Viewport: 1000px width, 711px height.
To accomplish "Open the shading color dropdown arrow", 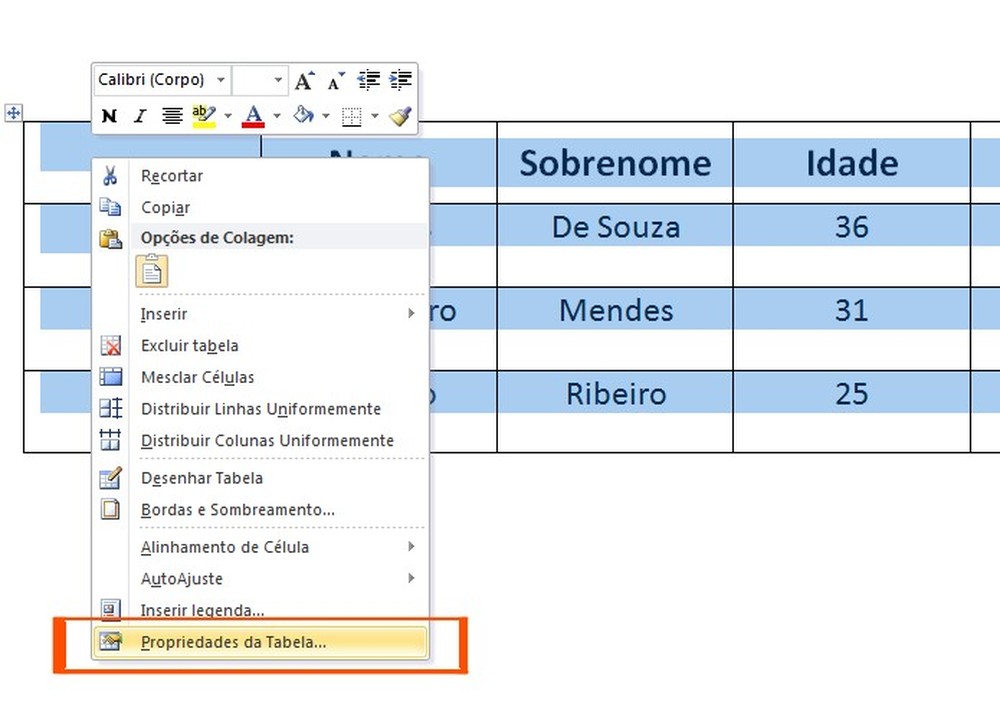I will tap(326, 116).
